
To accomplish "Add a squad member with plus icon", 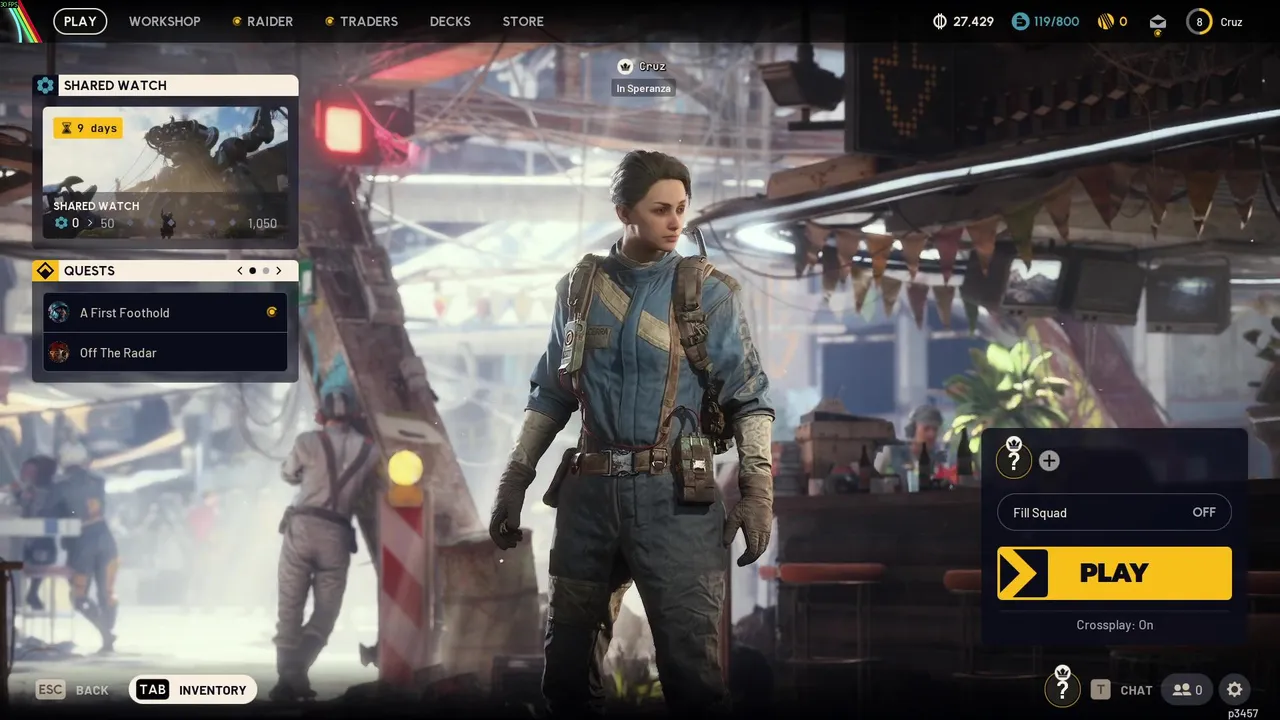I will pyautogui.click(x=1049, y=461).
